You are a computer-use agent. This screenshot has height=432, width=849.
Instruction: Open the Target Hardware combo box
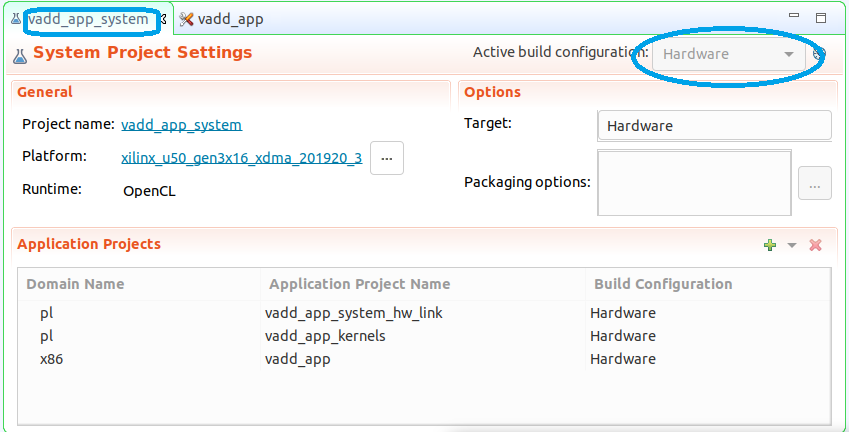[714, 126]
